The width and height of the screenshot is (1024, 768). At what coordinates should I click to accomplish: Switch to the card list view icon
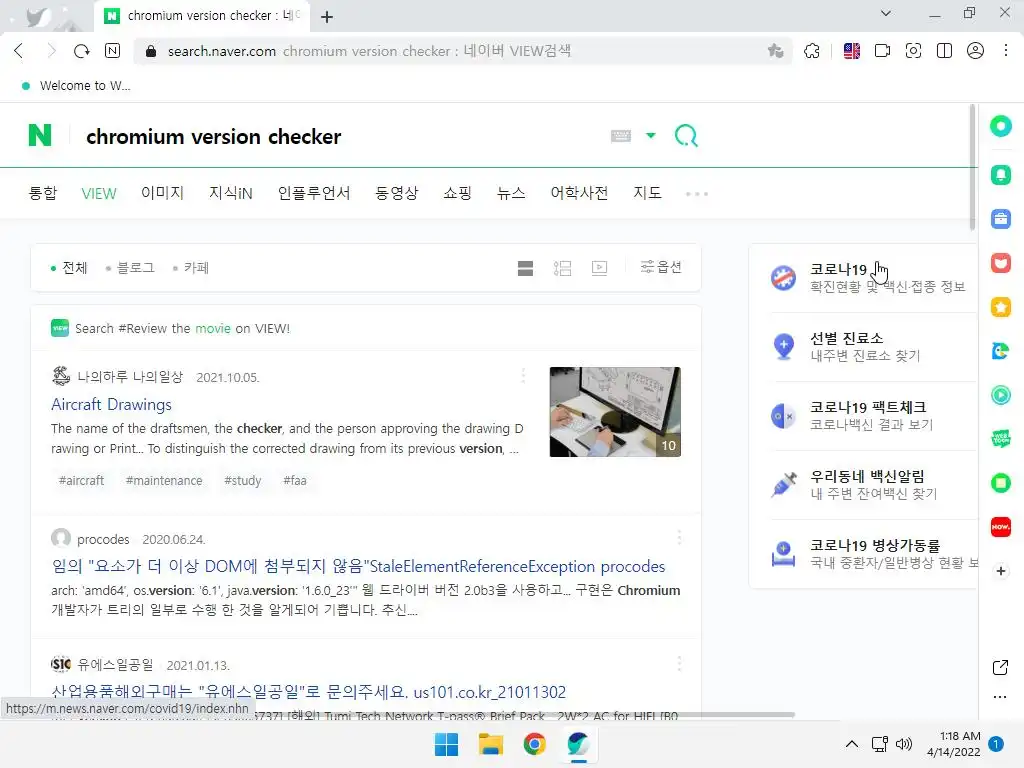point(525,268)
